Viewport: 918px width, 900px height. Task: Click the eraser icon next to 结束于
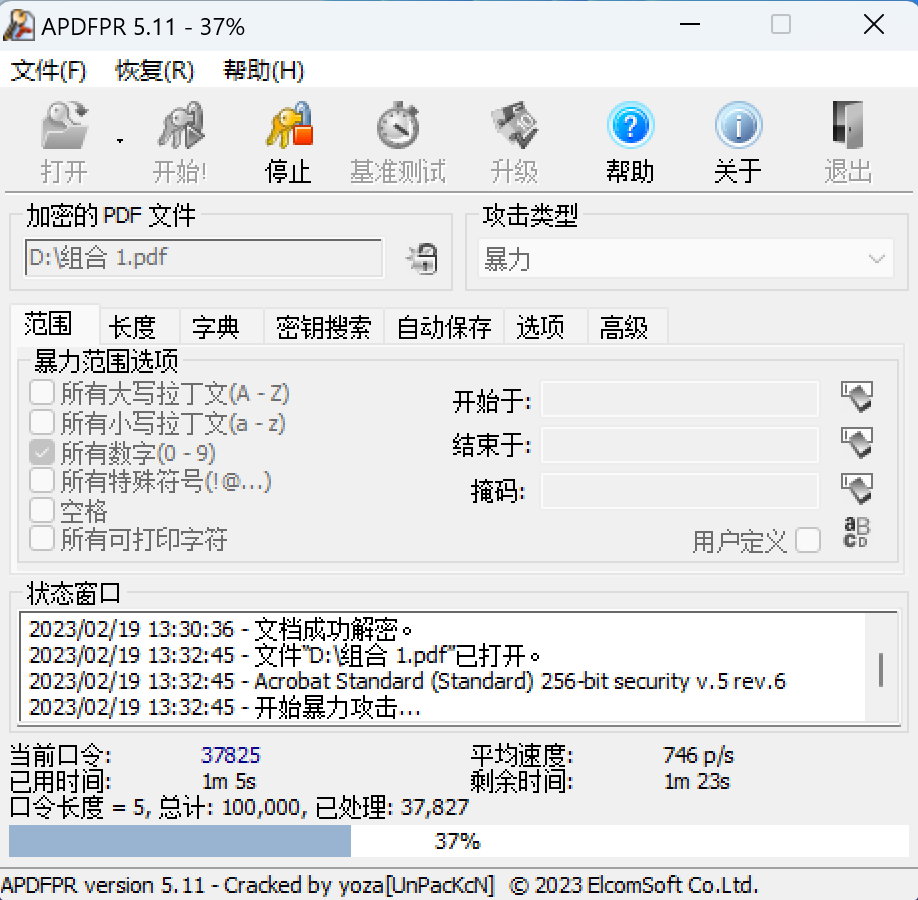pyautogui.click(x=857, y=442)
